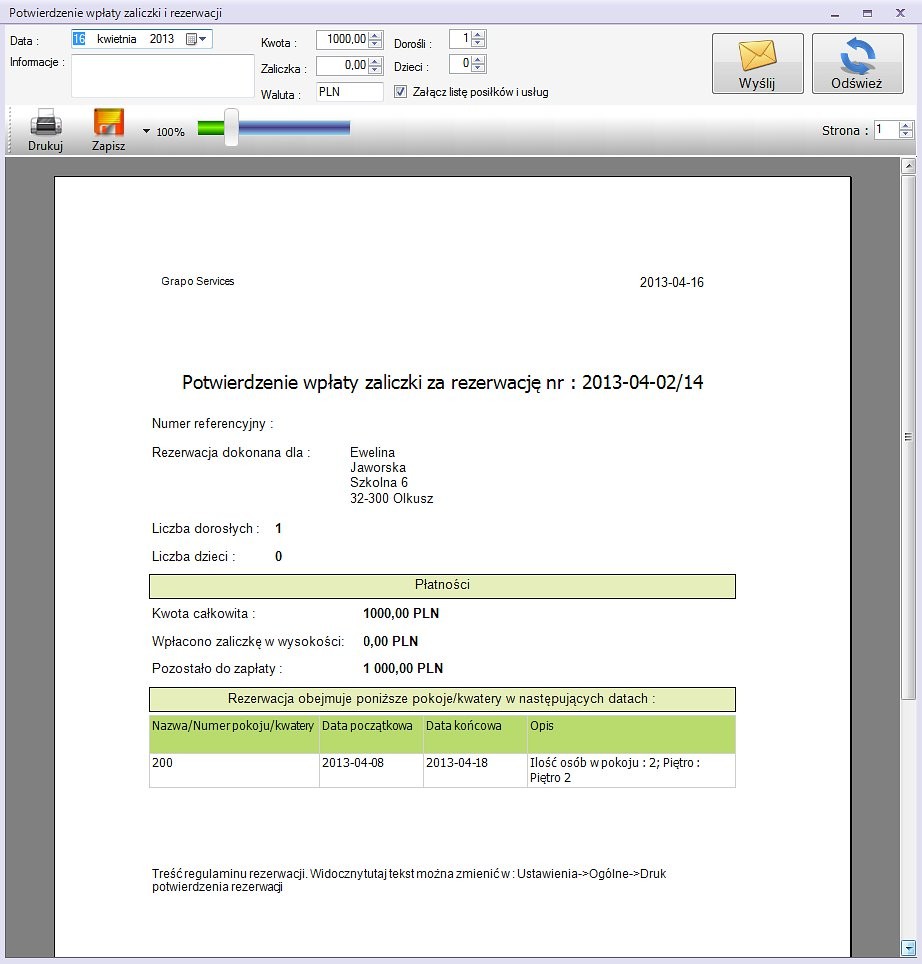Click the blue zoom slider track

(294, 127)
